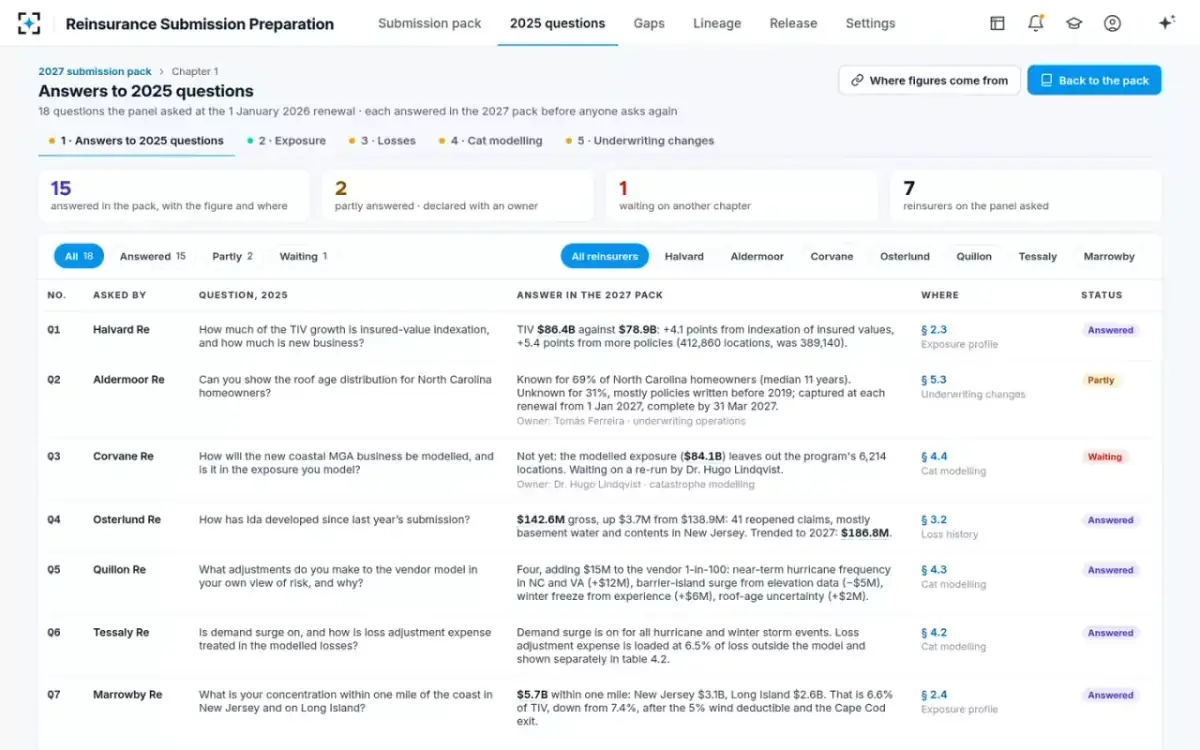Image resolution: width=1200 pixels, height=750 pixels.
Task: Open section § 2.4 link
Action: click(x=934, y=694)
